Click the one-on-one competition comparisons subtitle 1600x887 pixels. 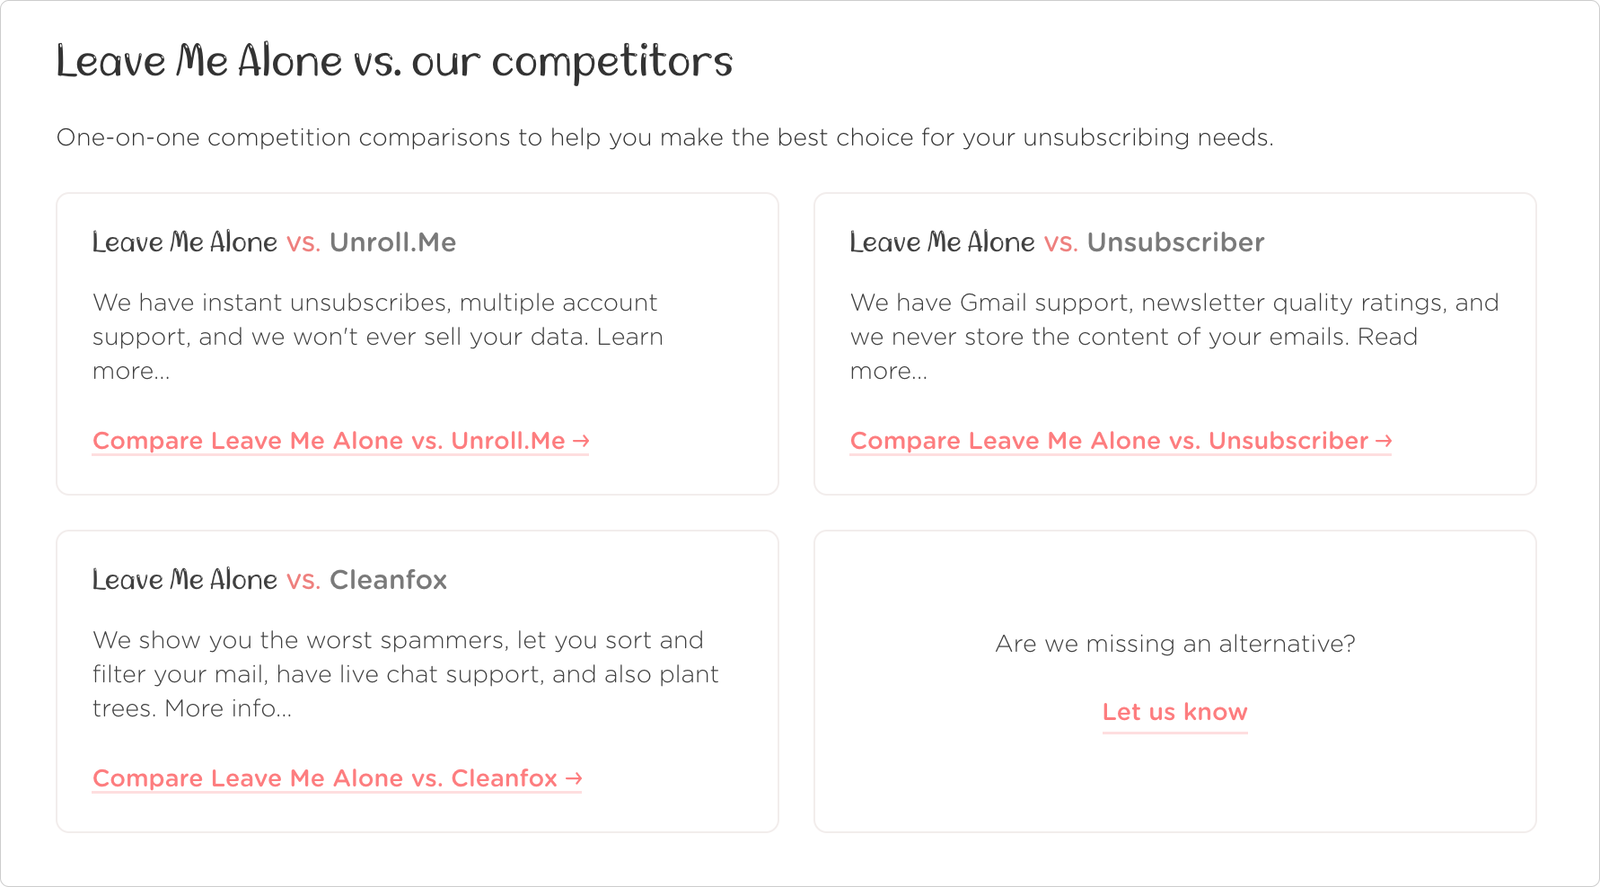tap(665, 137)
